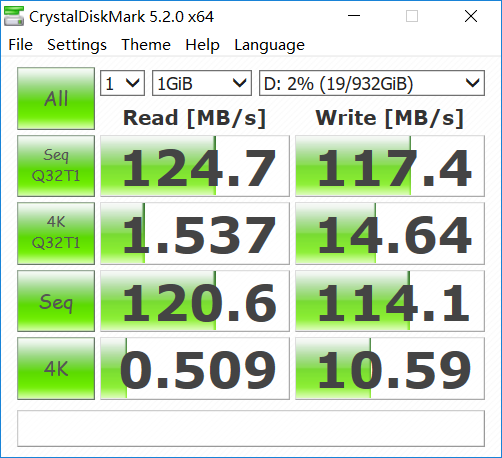
Task: Click the 0.509 4K read result bar
Action: (x=195, y=368)
